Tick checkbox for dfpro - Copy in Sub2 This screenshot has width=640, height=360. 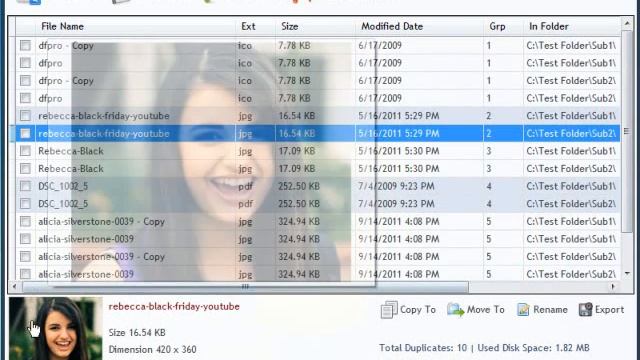pyautogui.click(x=25, y=80)
